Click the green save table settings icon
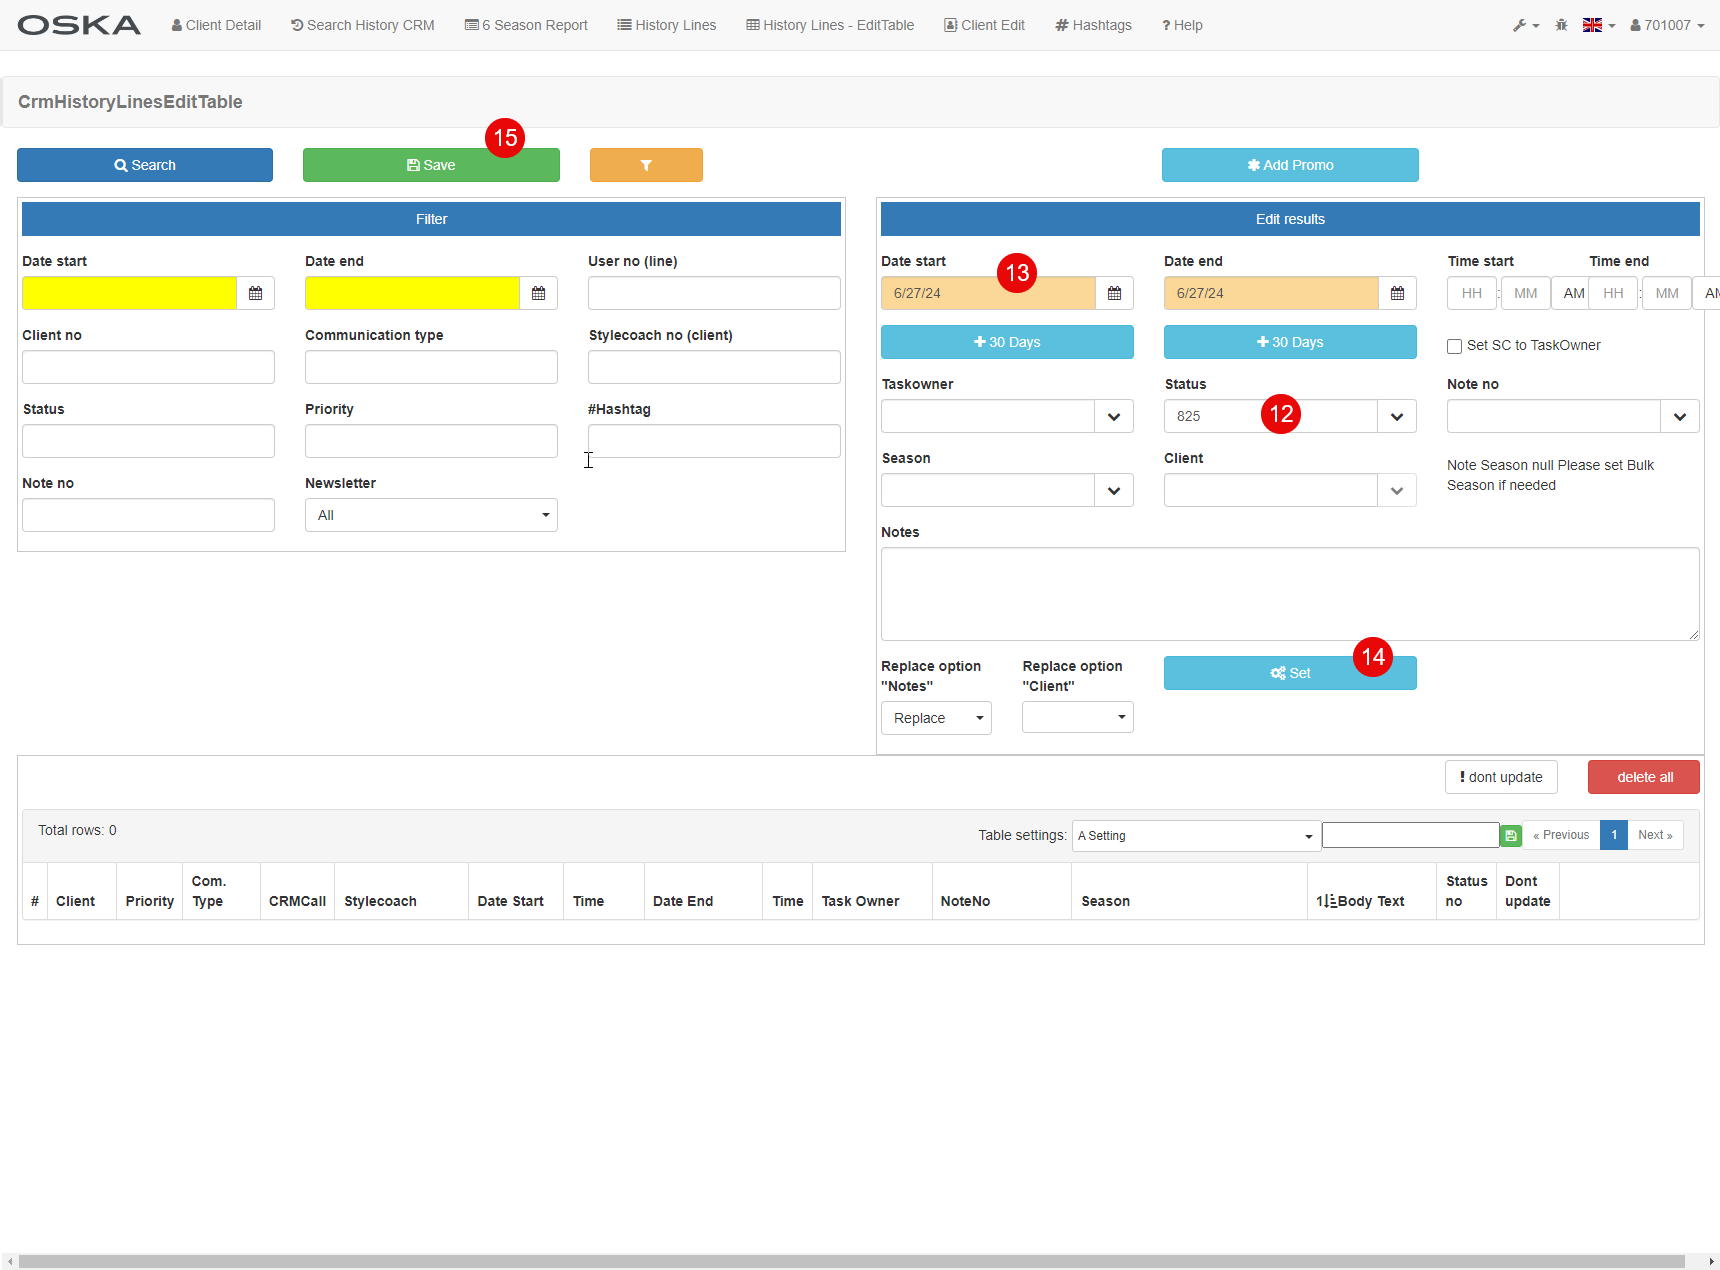The image size is (1720, 1270). [1511, 836]
